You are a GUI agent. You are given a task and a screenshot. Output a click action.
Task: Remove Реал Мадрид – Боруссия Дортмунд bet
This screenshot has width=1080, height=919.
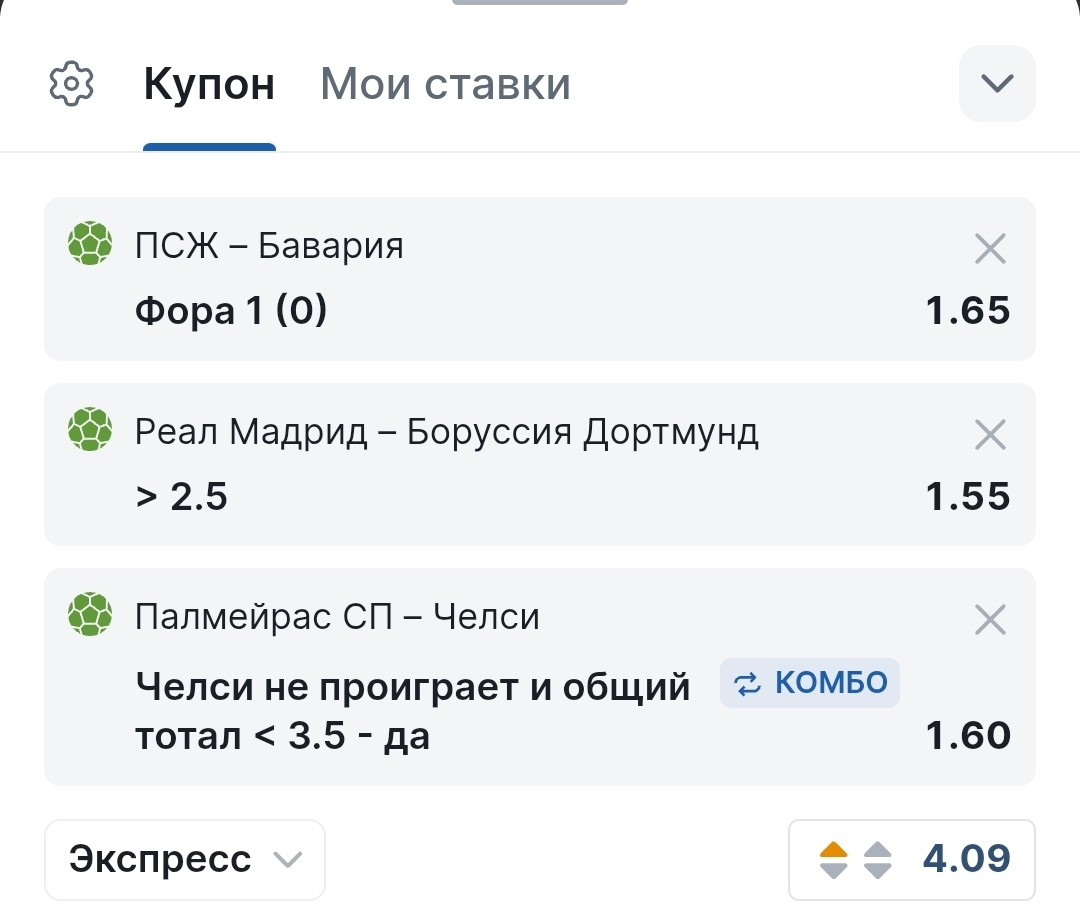[x=990, y=435]
